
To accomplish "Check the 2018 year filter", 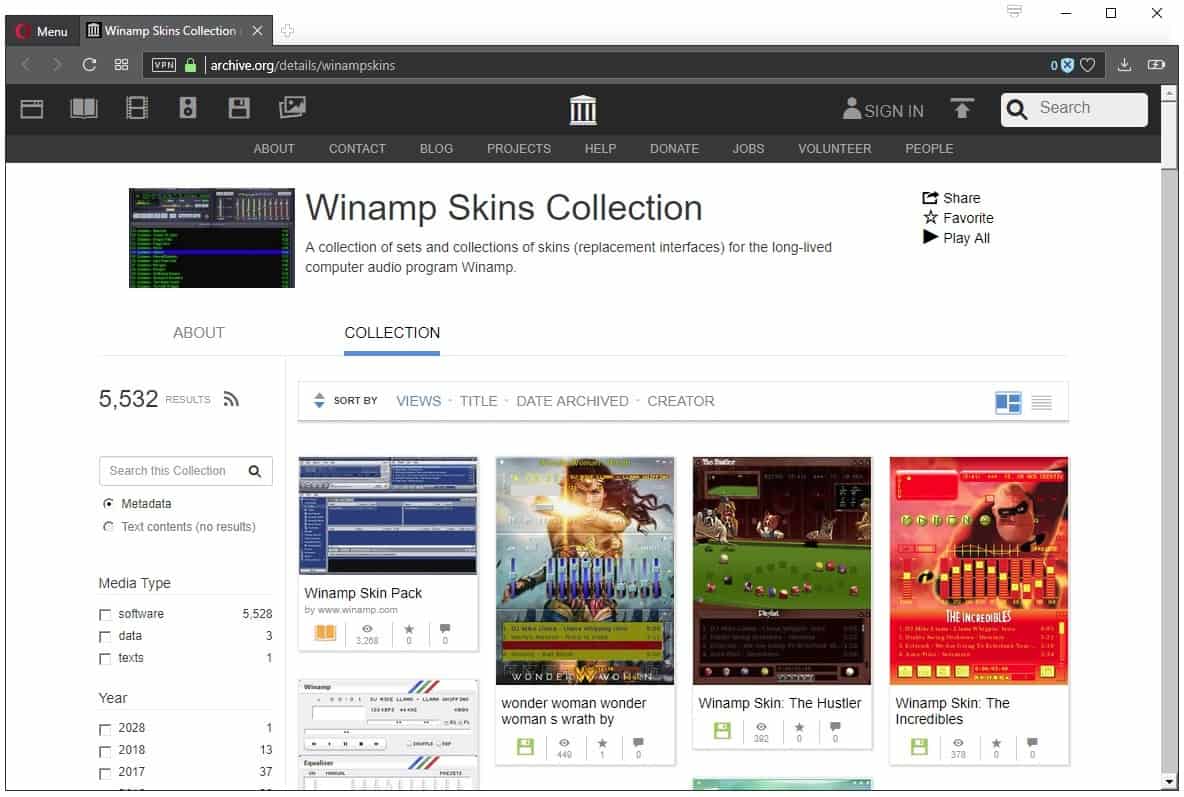I will click(x=105, y=749).
